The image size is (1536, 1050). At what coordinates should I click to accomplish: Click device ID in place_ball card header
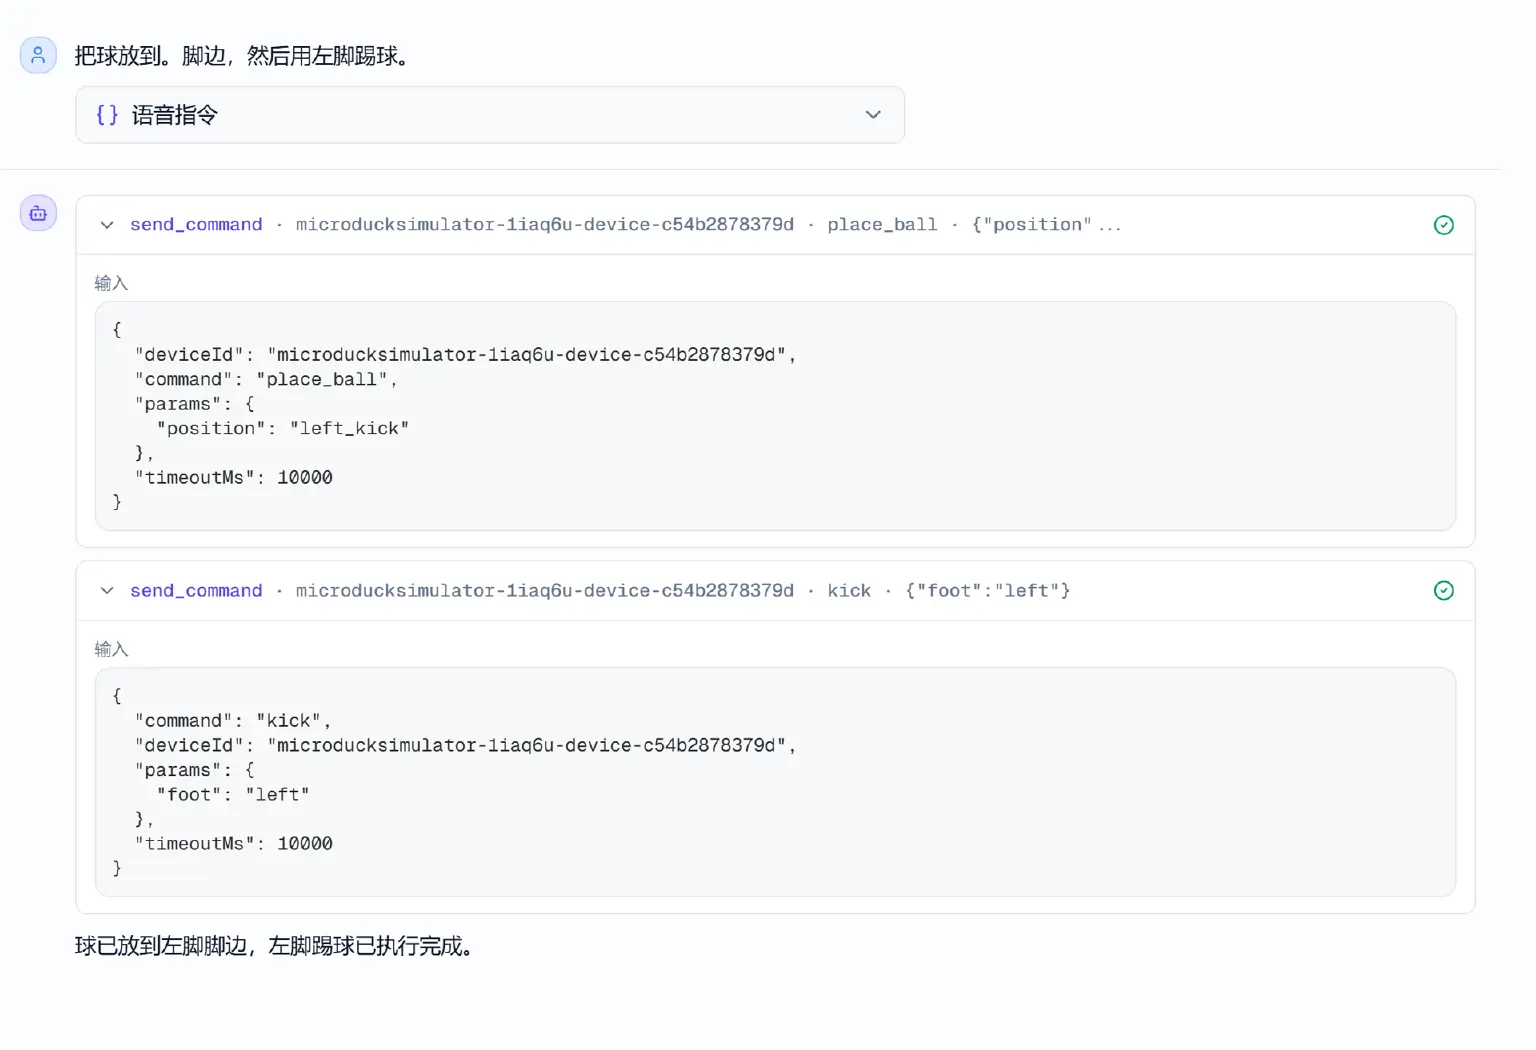tap(545, 225)
